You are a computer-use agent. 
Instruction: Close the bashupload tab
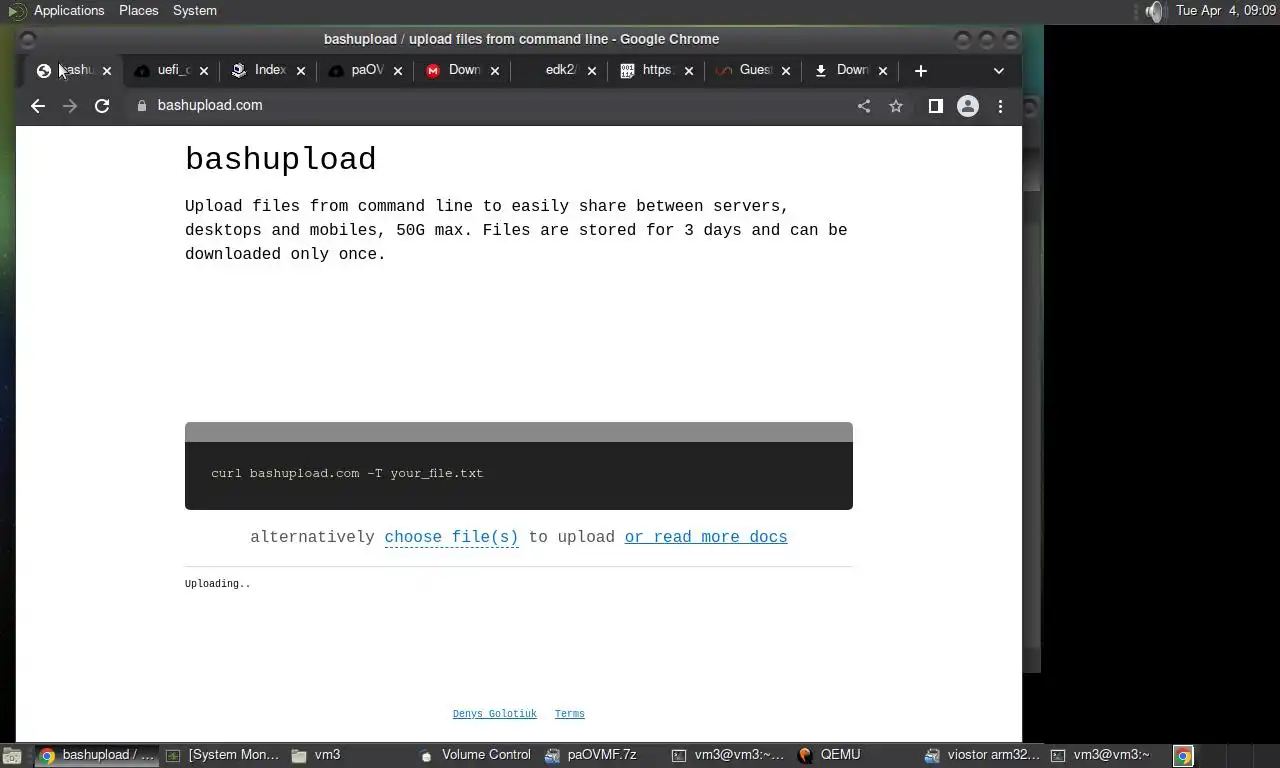[107, 71]
